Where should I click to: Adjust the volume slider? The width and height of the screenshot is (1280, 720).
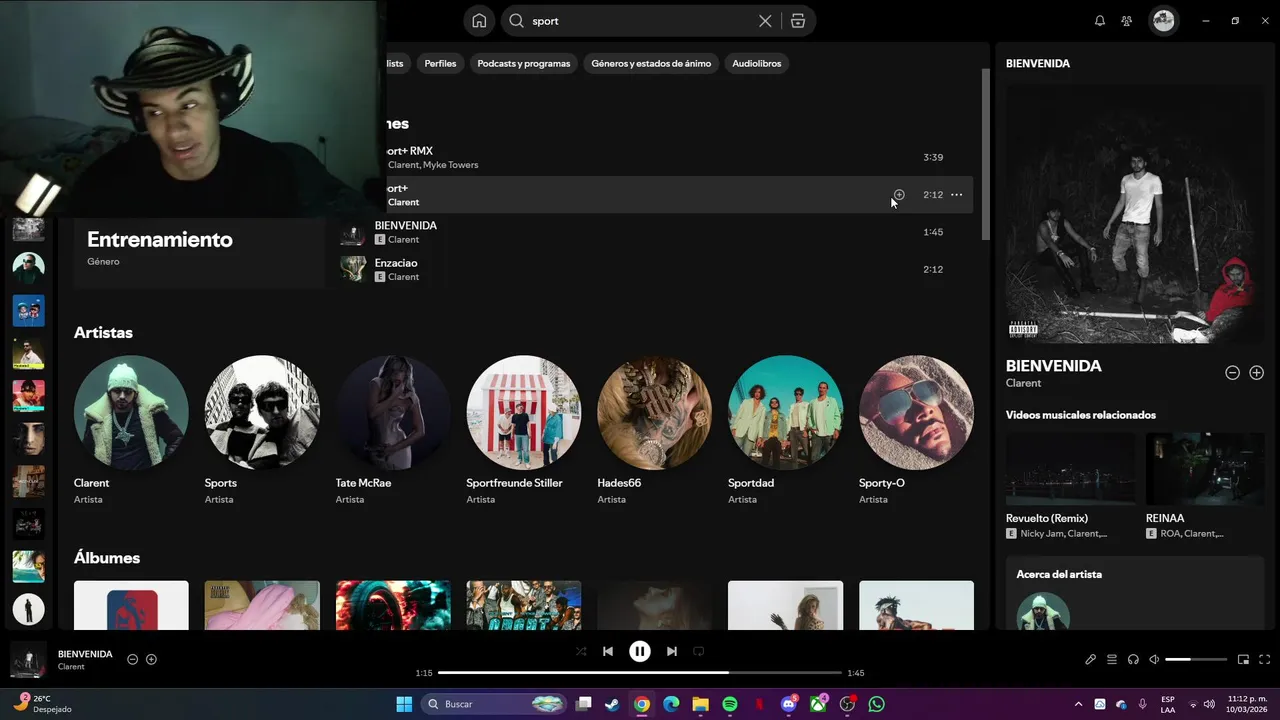coord(1196,660)
